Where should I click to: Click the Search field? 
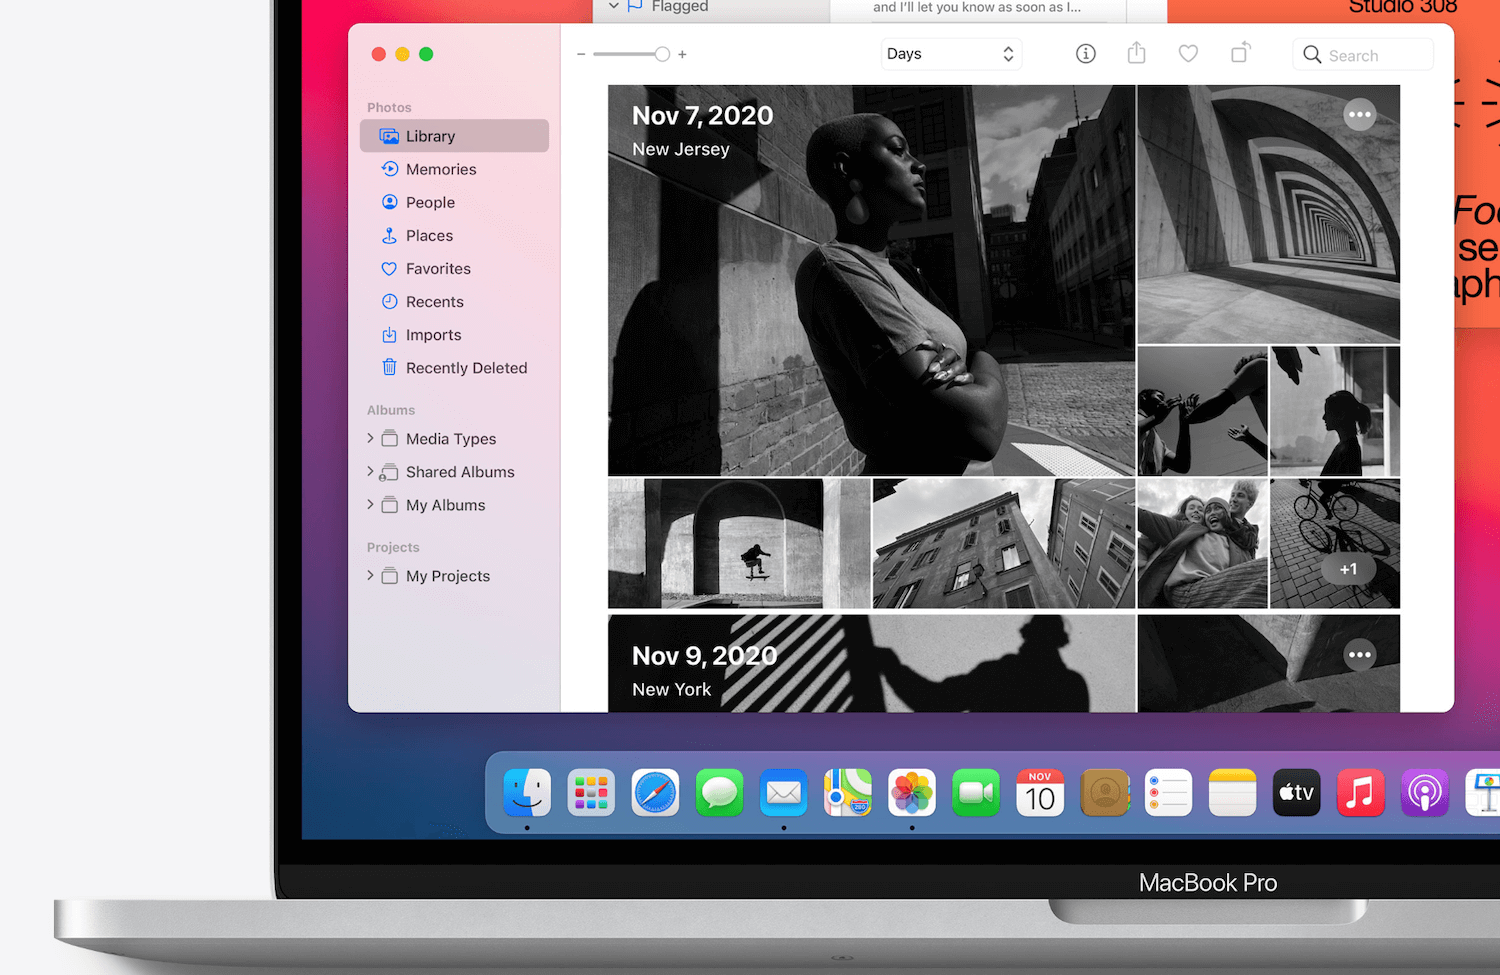point(1364,55)
